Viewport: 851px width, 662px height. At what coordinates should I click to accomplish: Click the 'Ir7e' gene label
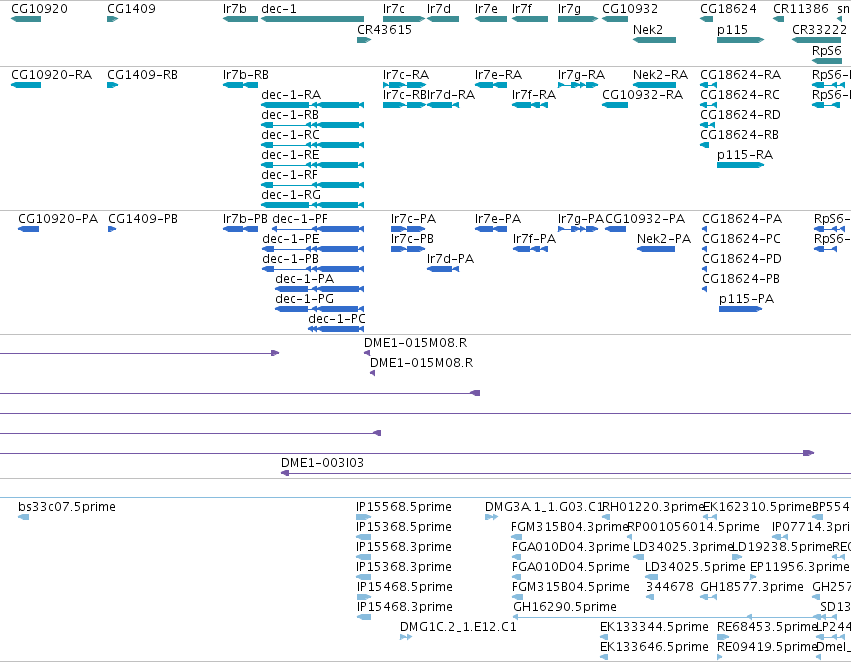pos(486,9)
